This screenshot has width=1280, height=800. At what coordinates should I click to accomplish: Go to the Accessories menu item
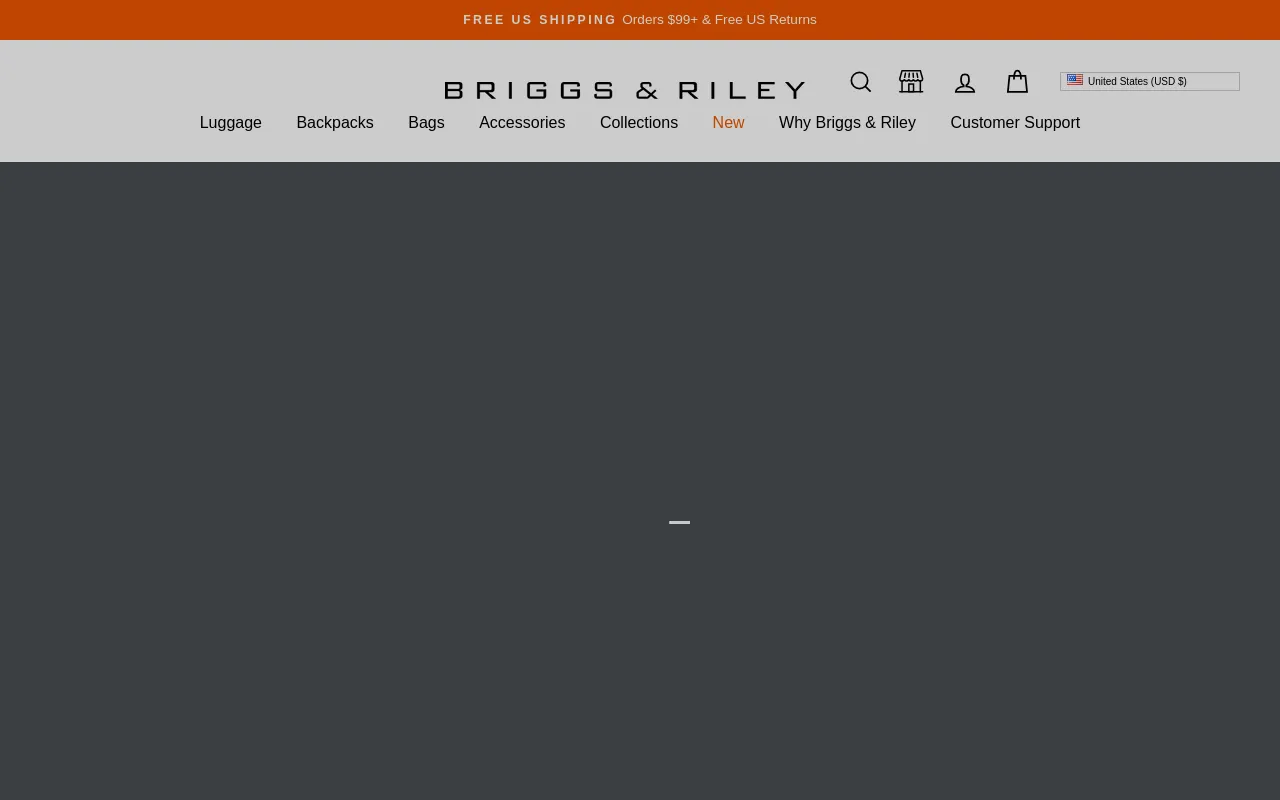pos(522,123)
